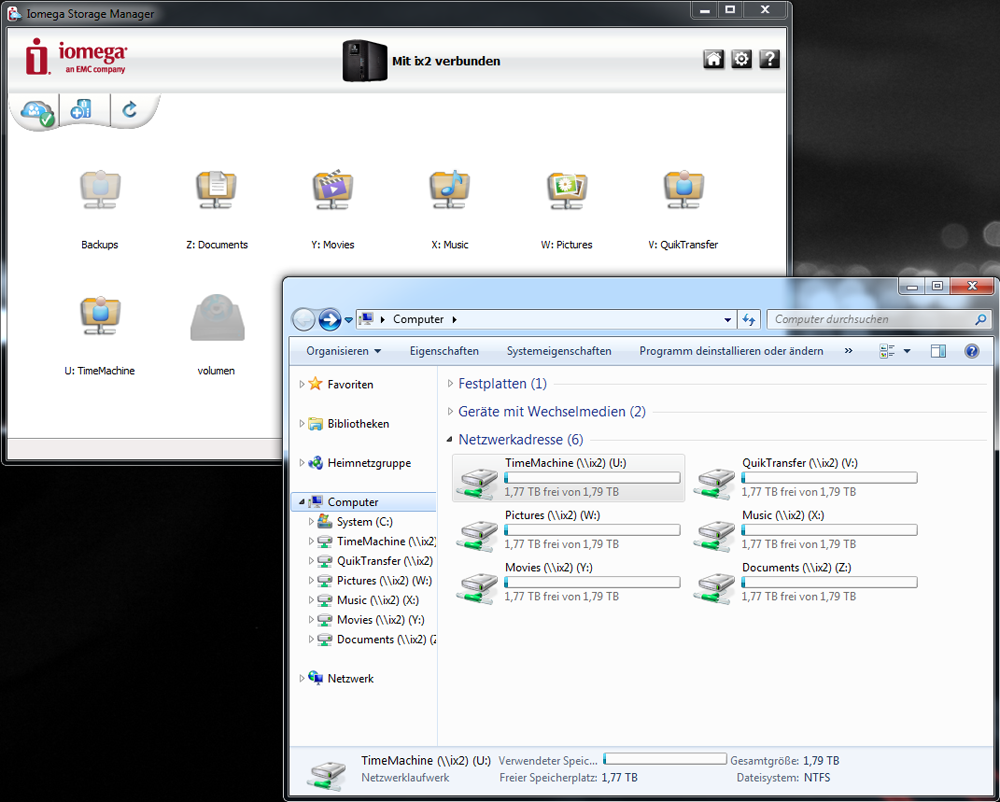Open view options dropdown arrow
This screenshot has width=1000, height=802.
coord(907,351)
